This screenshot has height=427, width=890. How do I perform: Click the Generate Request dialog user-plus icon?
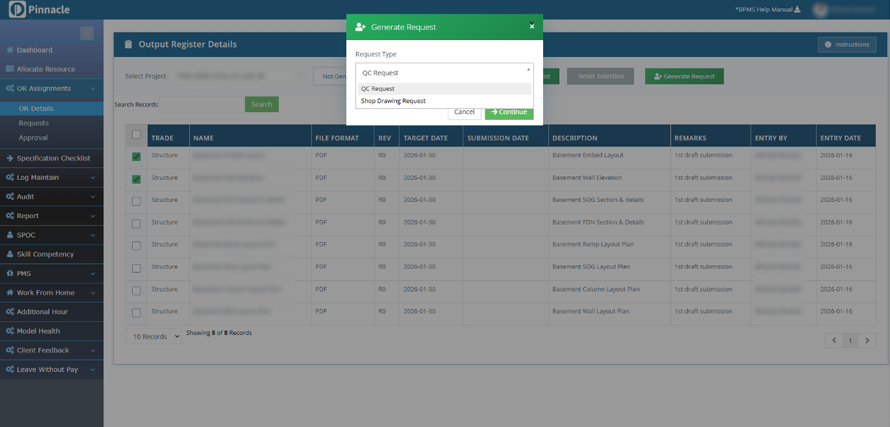point(360,27)
